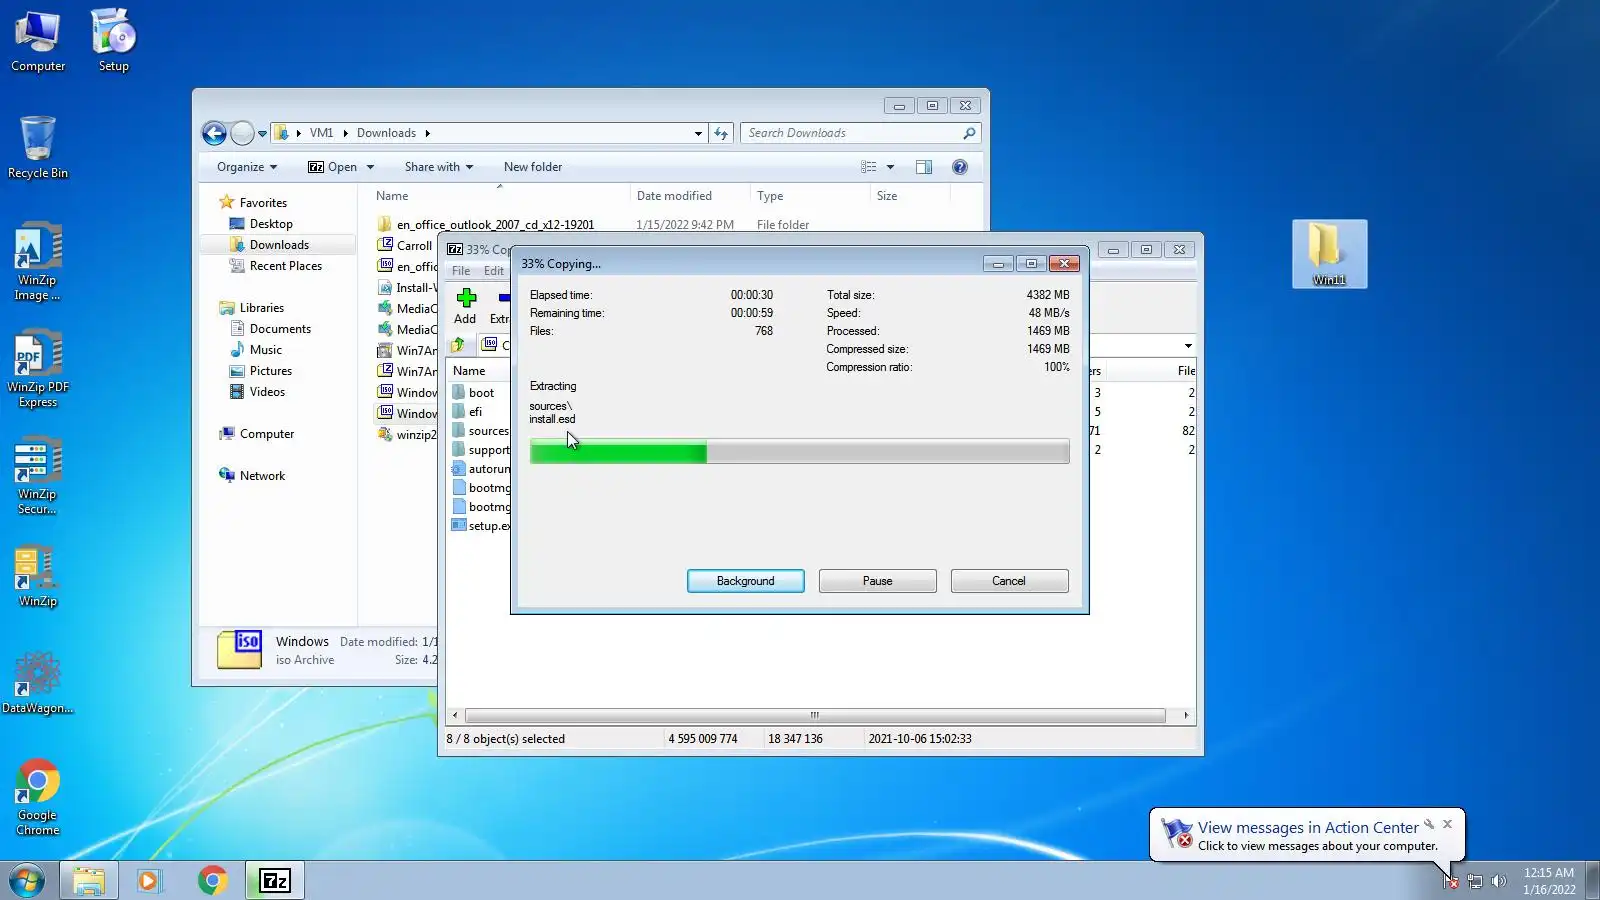This screenshot has height=900, width=1600.
Task: Click the Open button in Explorer toolbar
Action: pos(333,167)
